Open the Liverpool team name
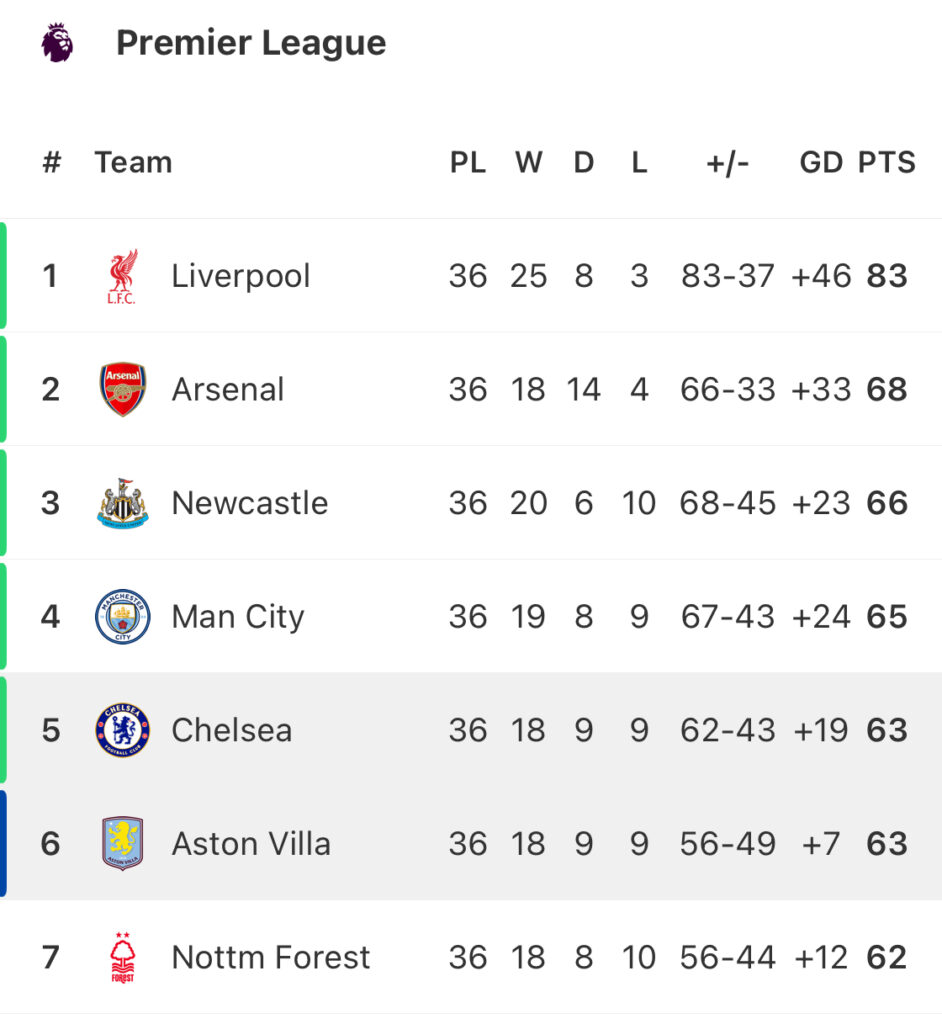Viewport: 942px width, 1024px height. 240,276
